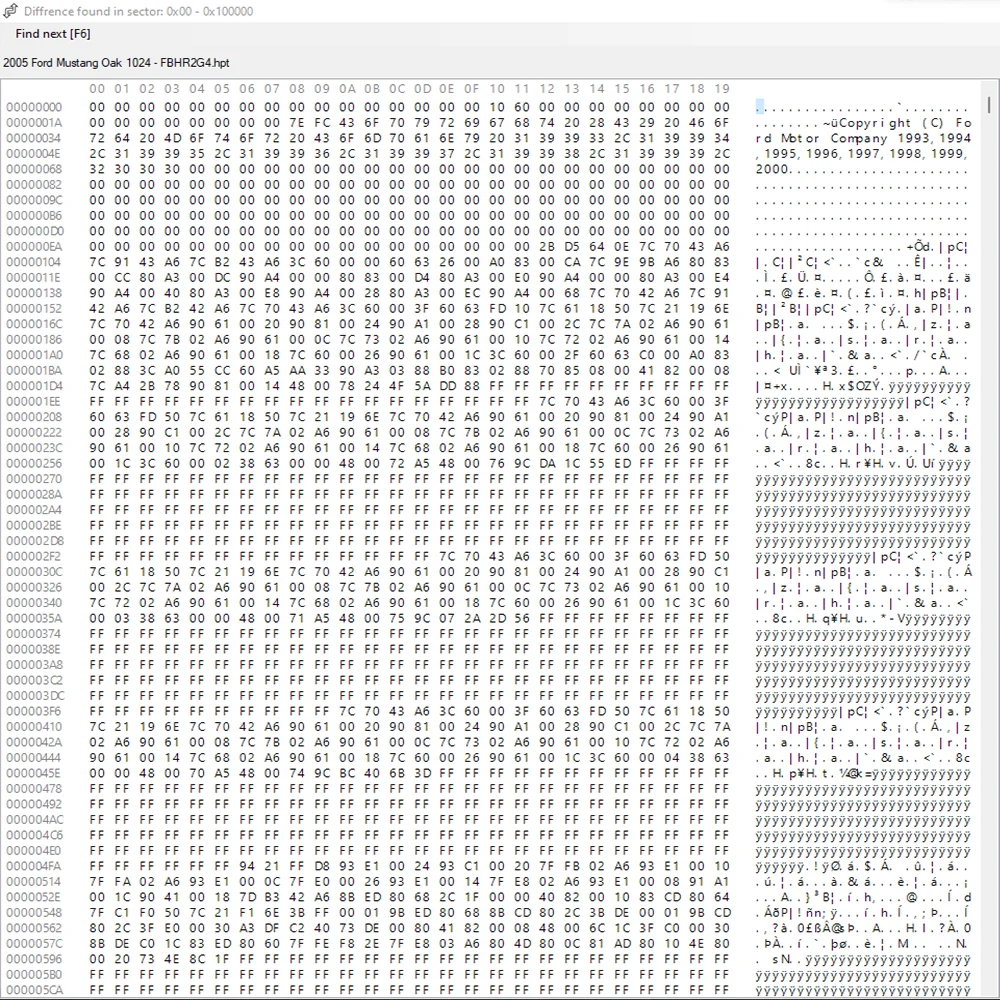The width and height of the screenshot is (1000, 1000).
Task: Click the compare icon in the title bar
Action: click(11, 11)
